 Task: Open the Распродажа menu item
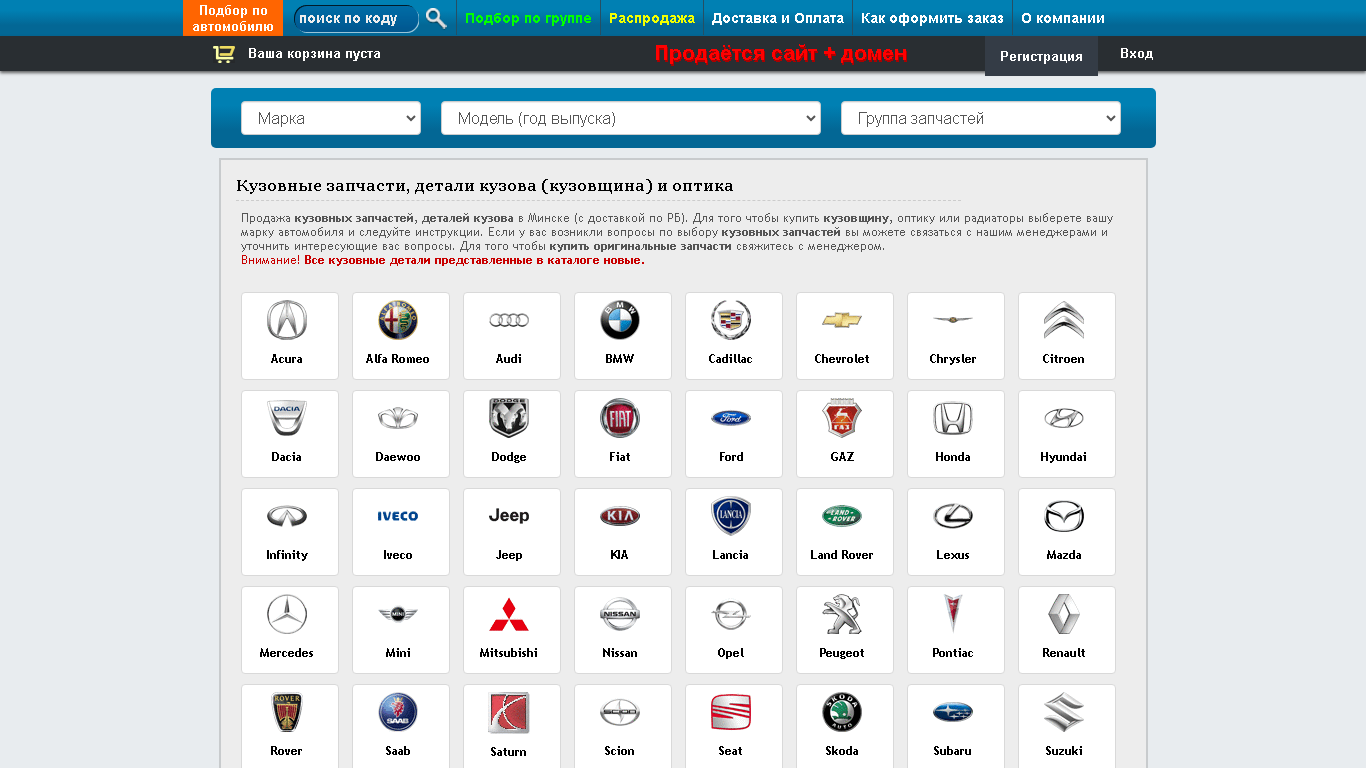652,18
